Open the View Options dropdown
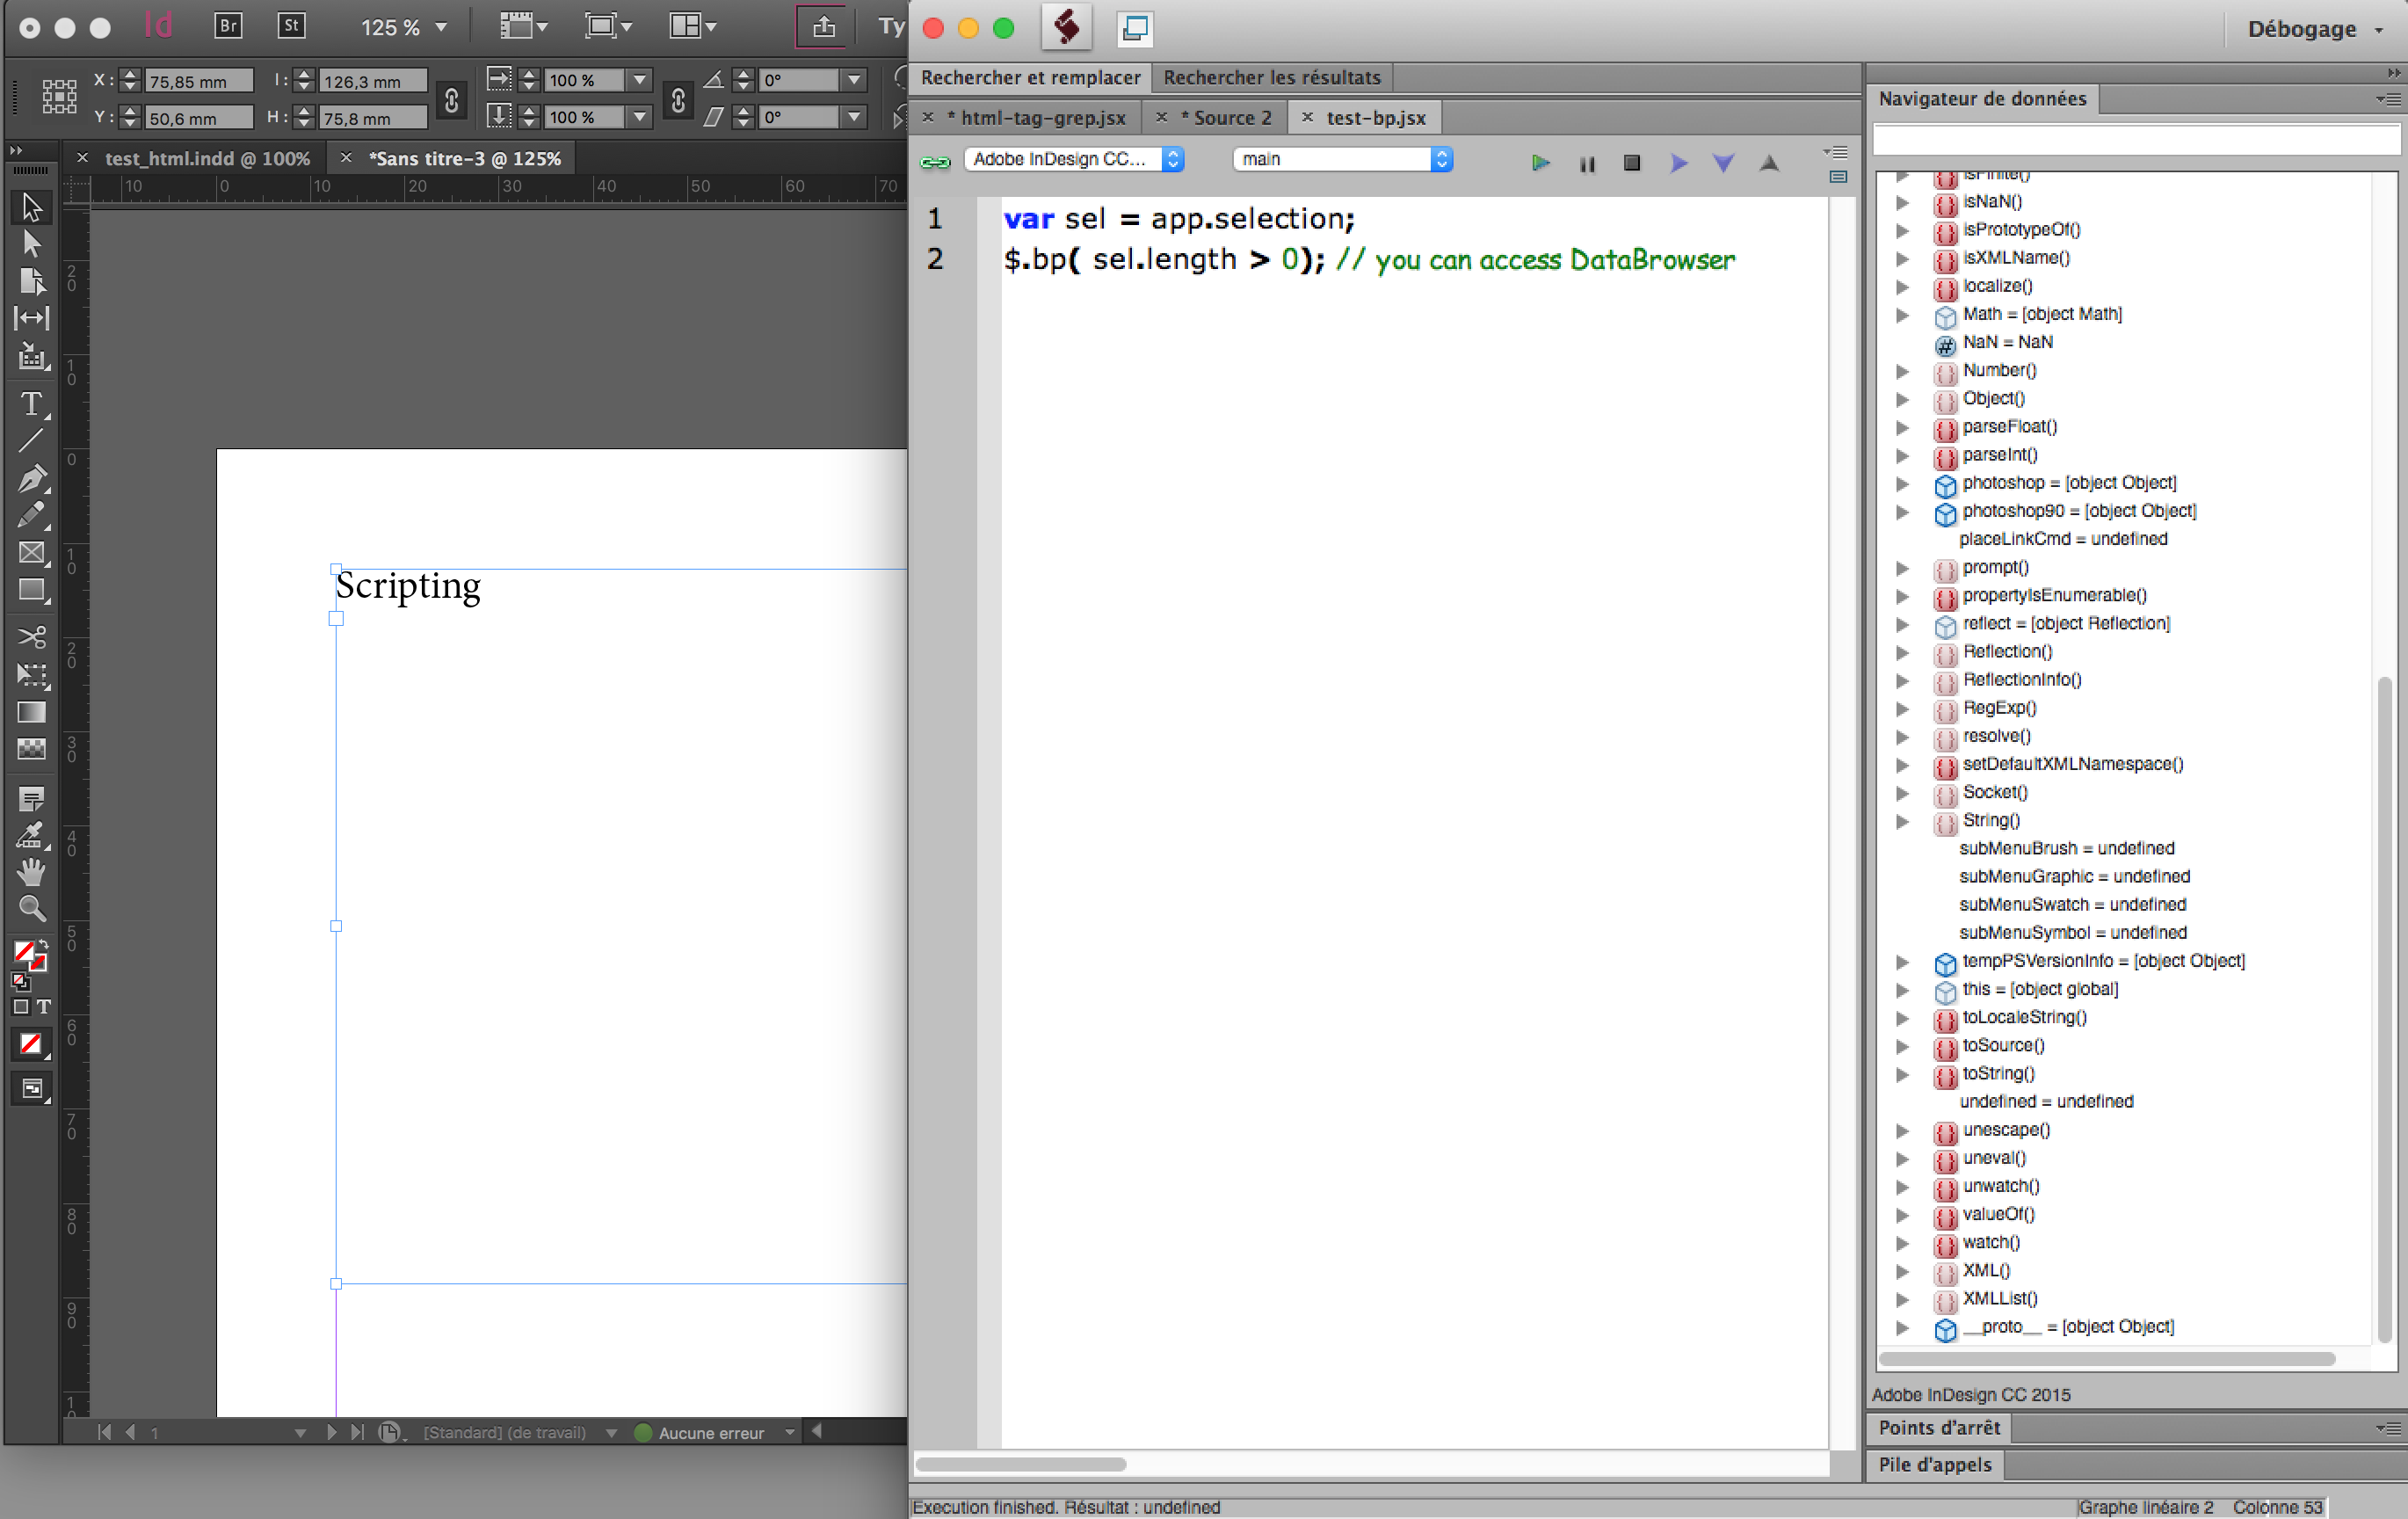Image resolution: width=2408 pixels, height=1519 pixels. point(524,27)
